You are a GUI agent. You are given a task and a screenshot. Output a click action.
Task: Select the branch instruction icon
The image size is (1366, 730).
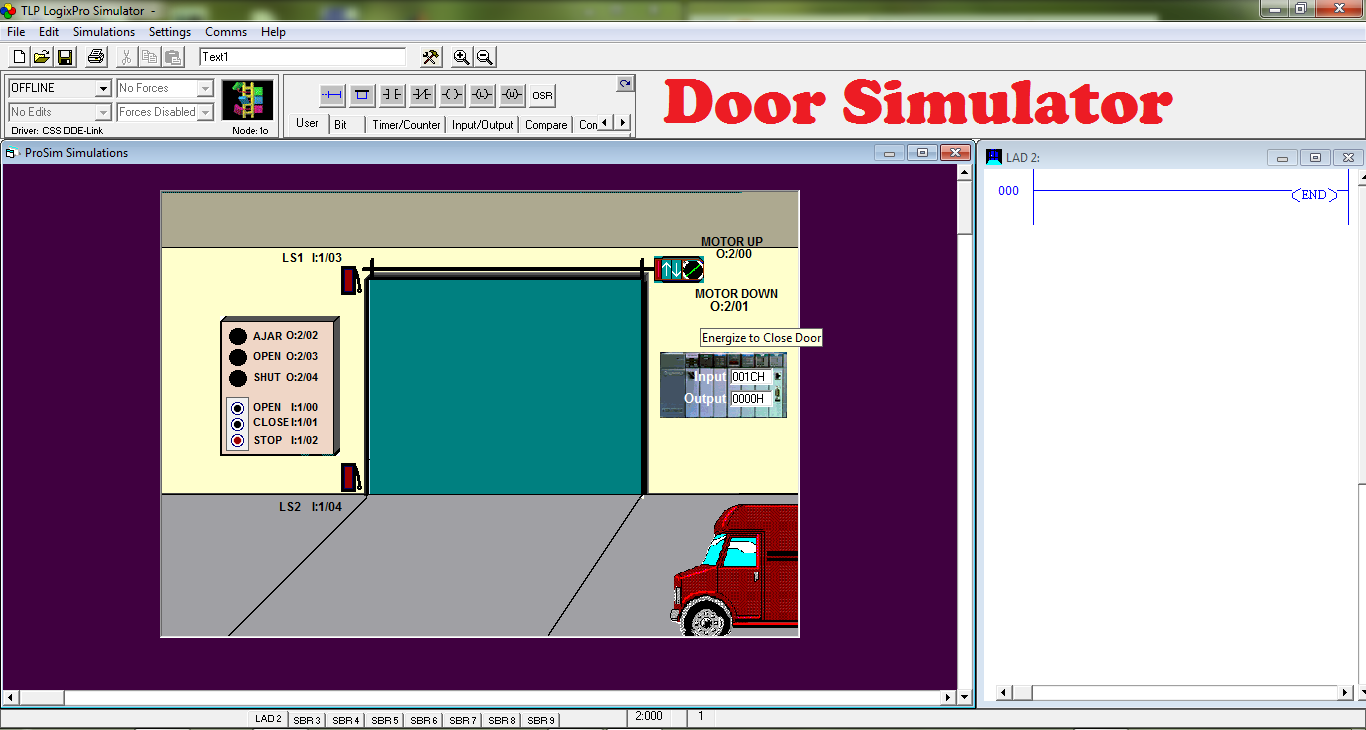pyautogui.click(x=362, y=94)
